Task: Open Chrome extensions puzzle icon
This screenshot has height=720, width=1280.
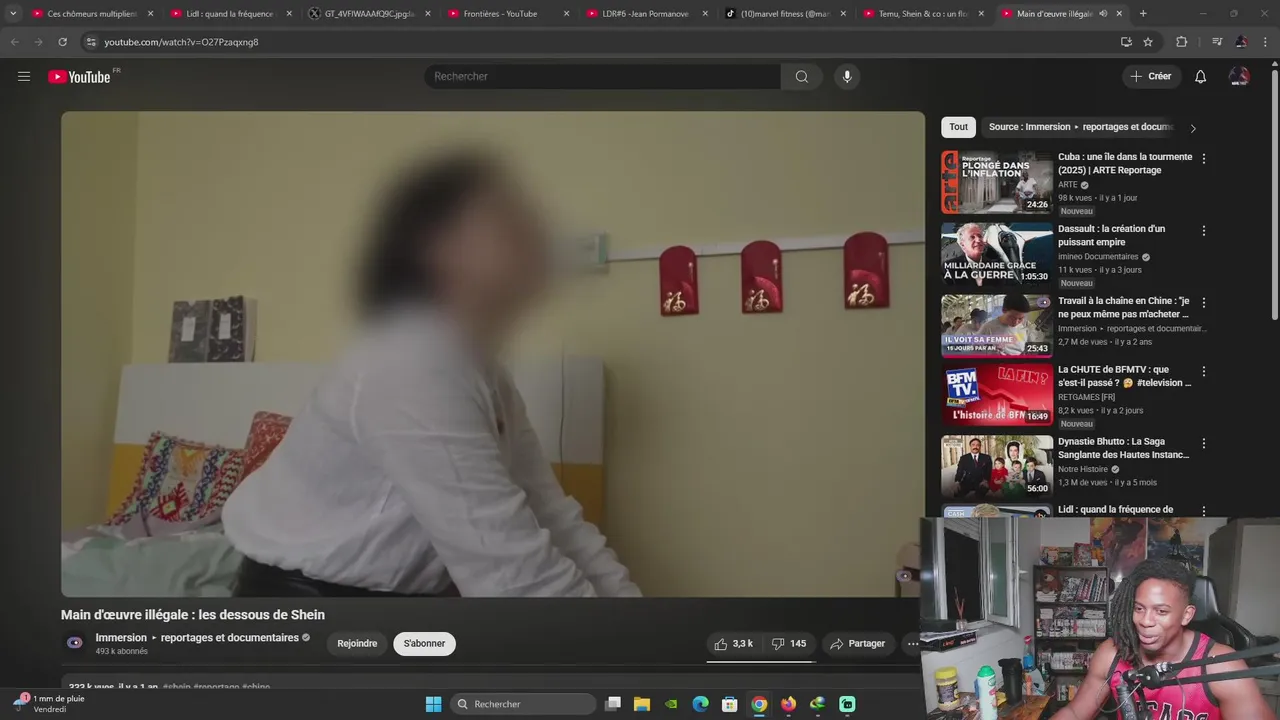Action: 1181,42
